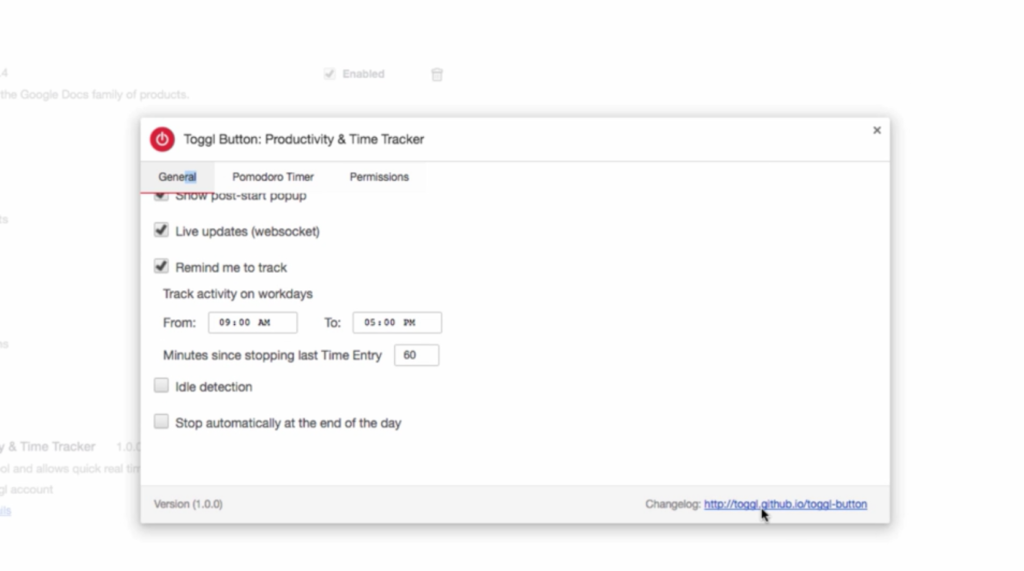This screenshot has width=1024, height=571.
Task: Toggle the Show post-start popup checkbox
Action: 161,195
